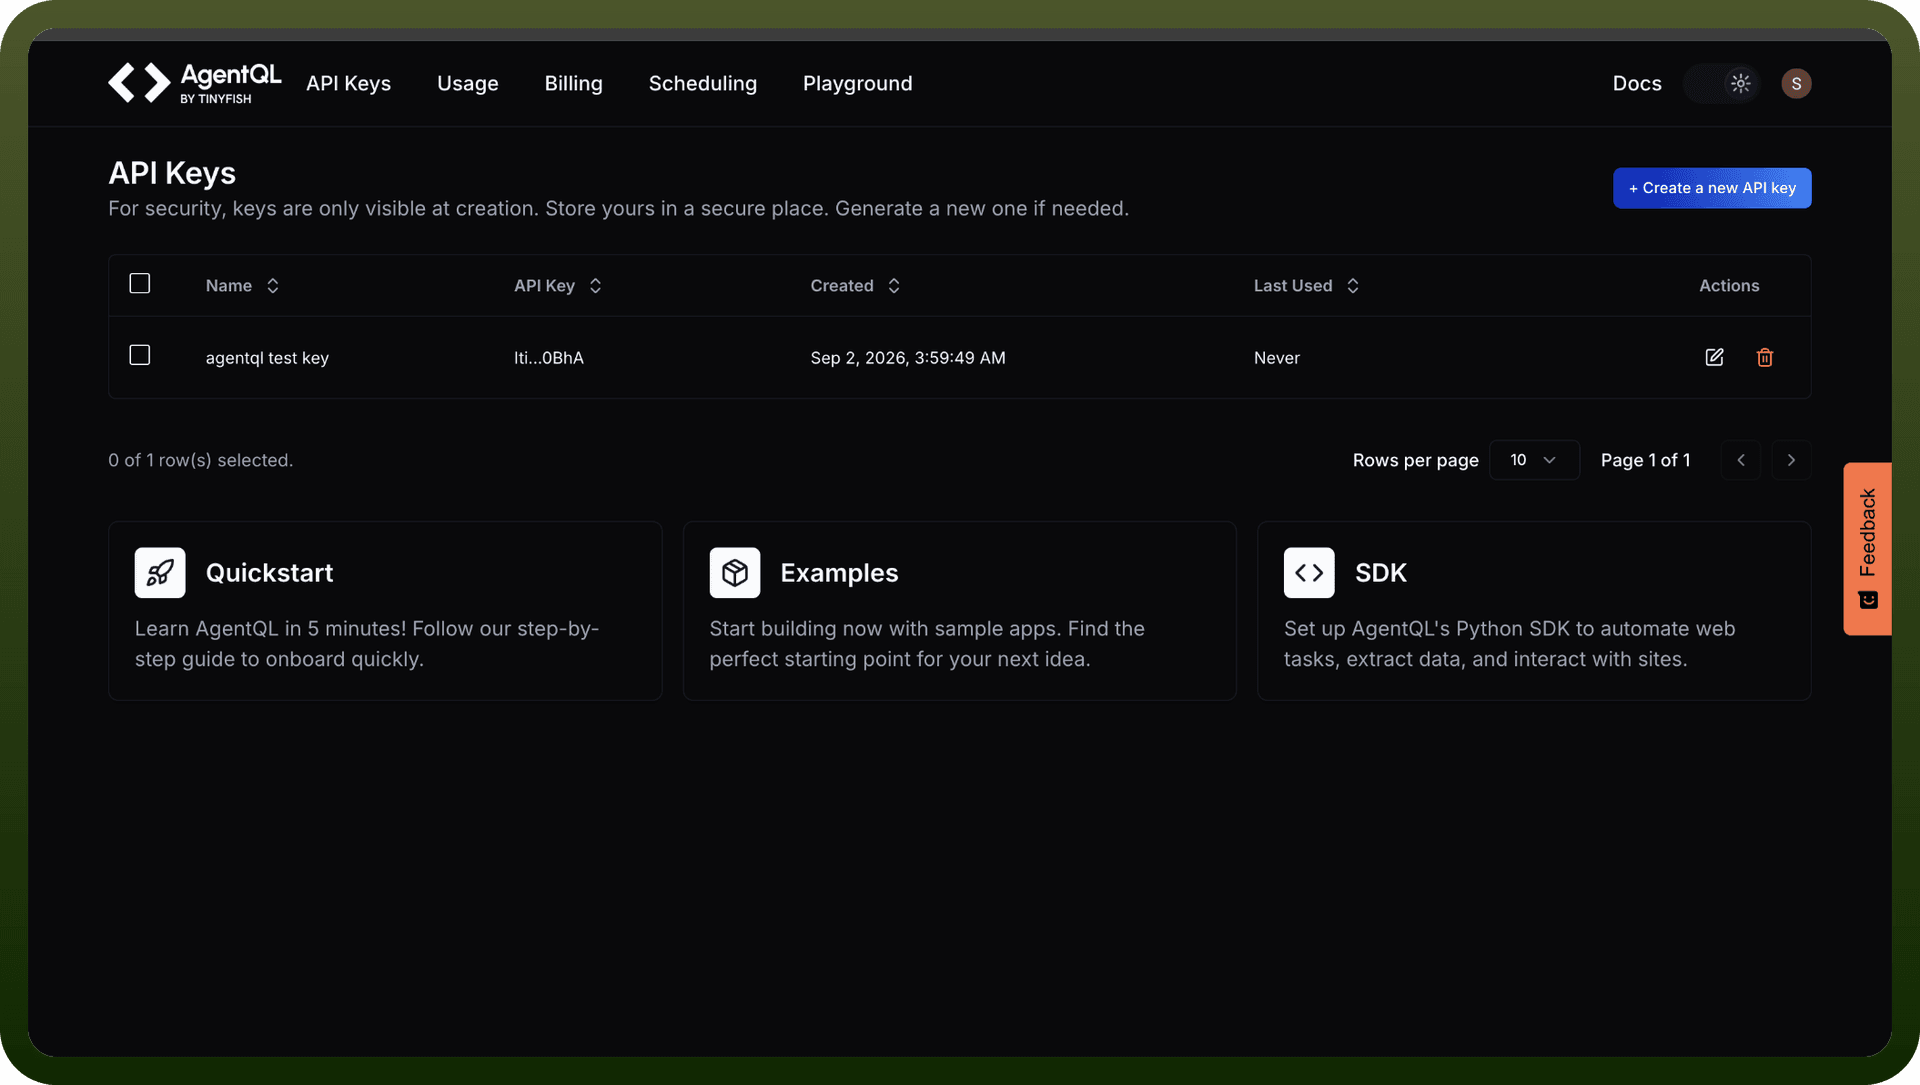Click the AgentQL logo
Viewport: 1920px width, 1085px height.
[195, 83]
